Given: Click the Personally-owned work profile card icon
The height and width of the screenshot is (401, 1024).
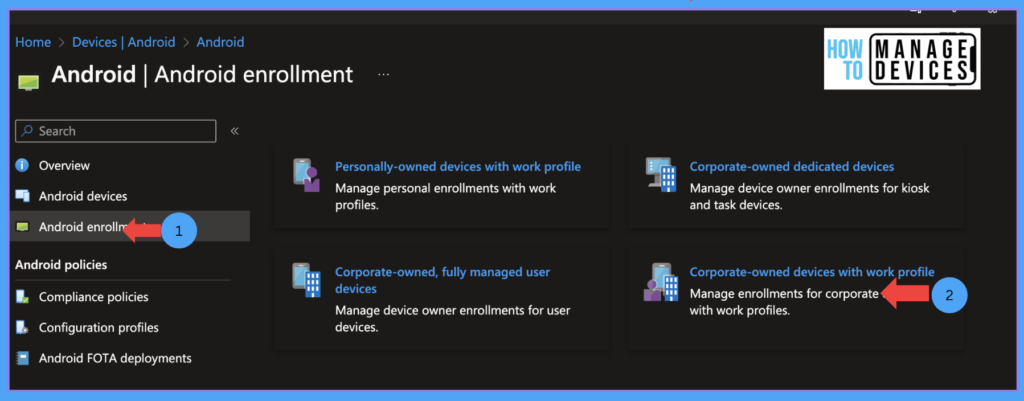Looking at the screenshot, I should pos(306,174).
